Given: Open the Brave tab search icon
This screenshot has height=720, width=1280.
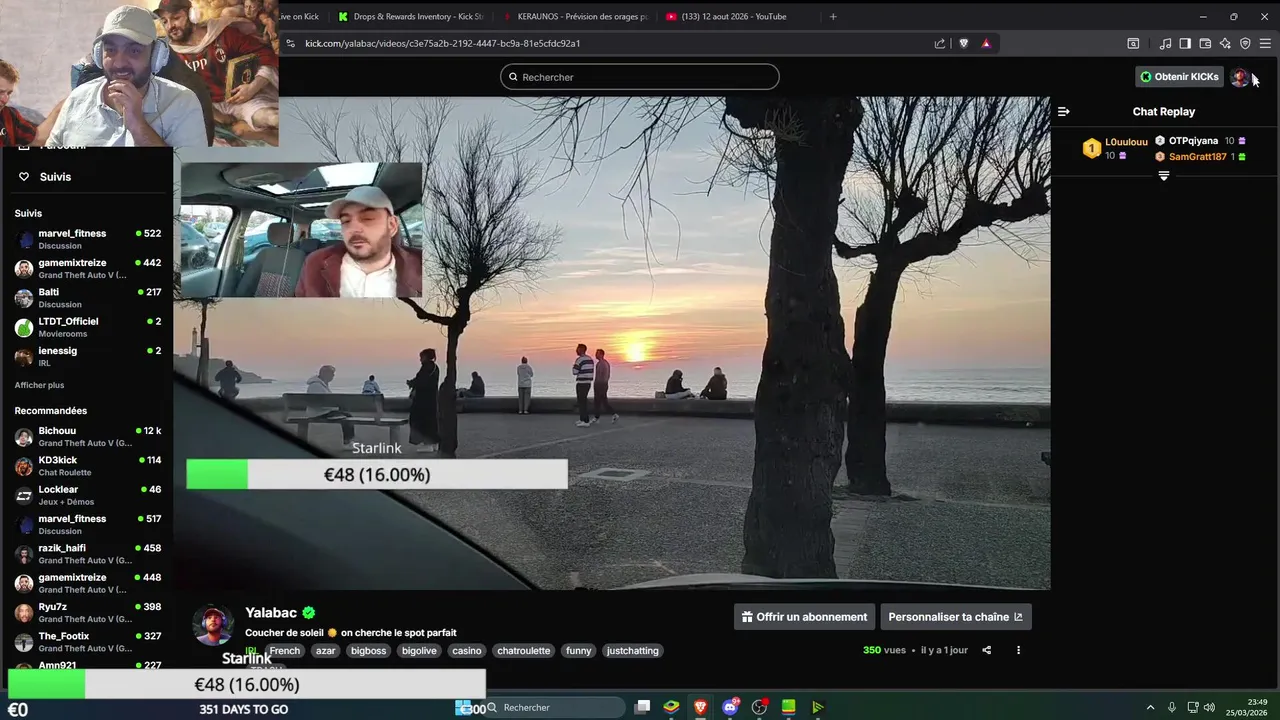Looking at the screenshot, I should pyautogui.click(x=1133, y=43).
